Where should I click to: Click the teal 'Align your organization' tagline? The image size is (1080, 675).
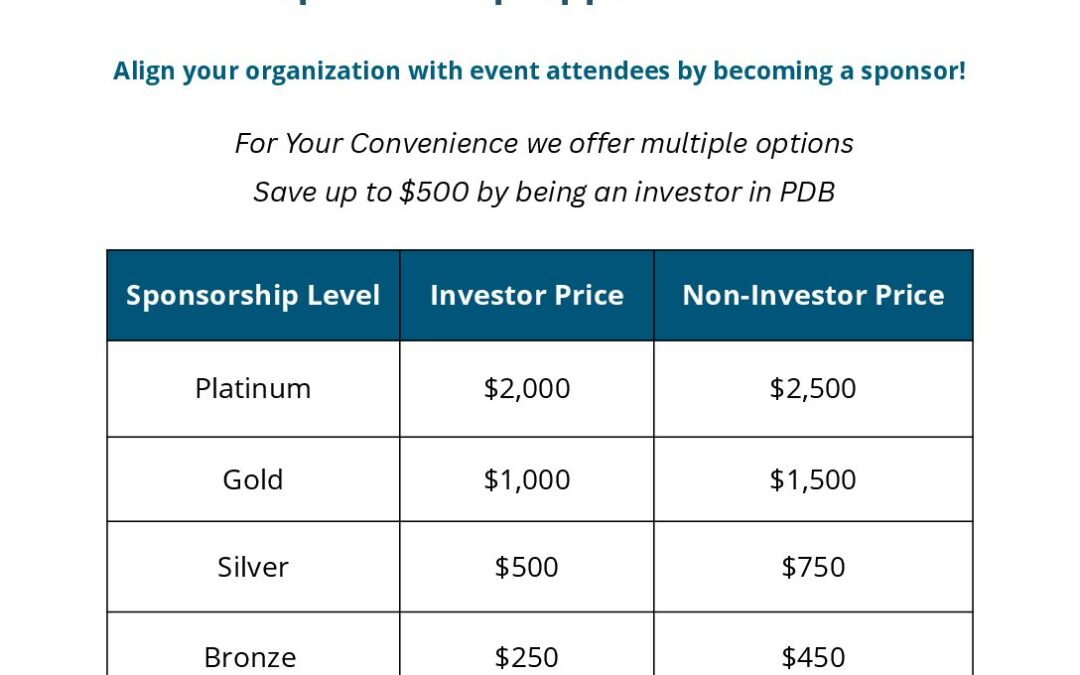pos(539,72)
